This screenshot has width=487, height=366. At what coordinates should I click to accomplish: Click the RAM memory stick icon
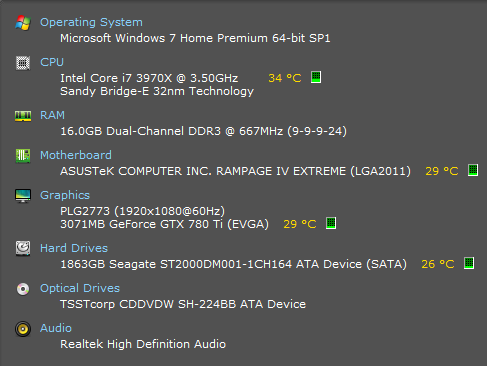[x=23, y=116]
